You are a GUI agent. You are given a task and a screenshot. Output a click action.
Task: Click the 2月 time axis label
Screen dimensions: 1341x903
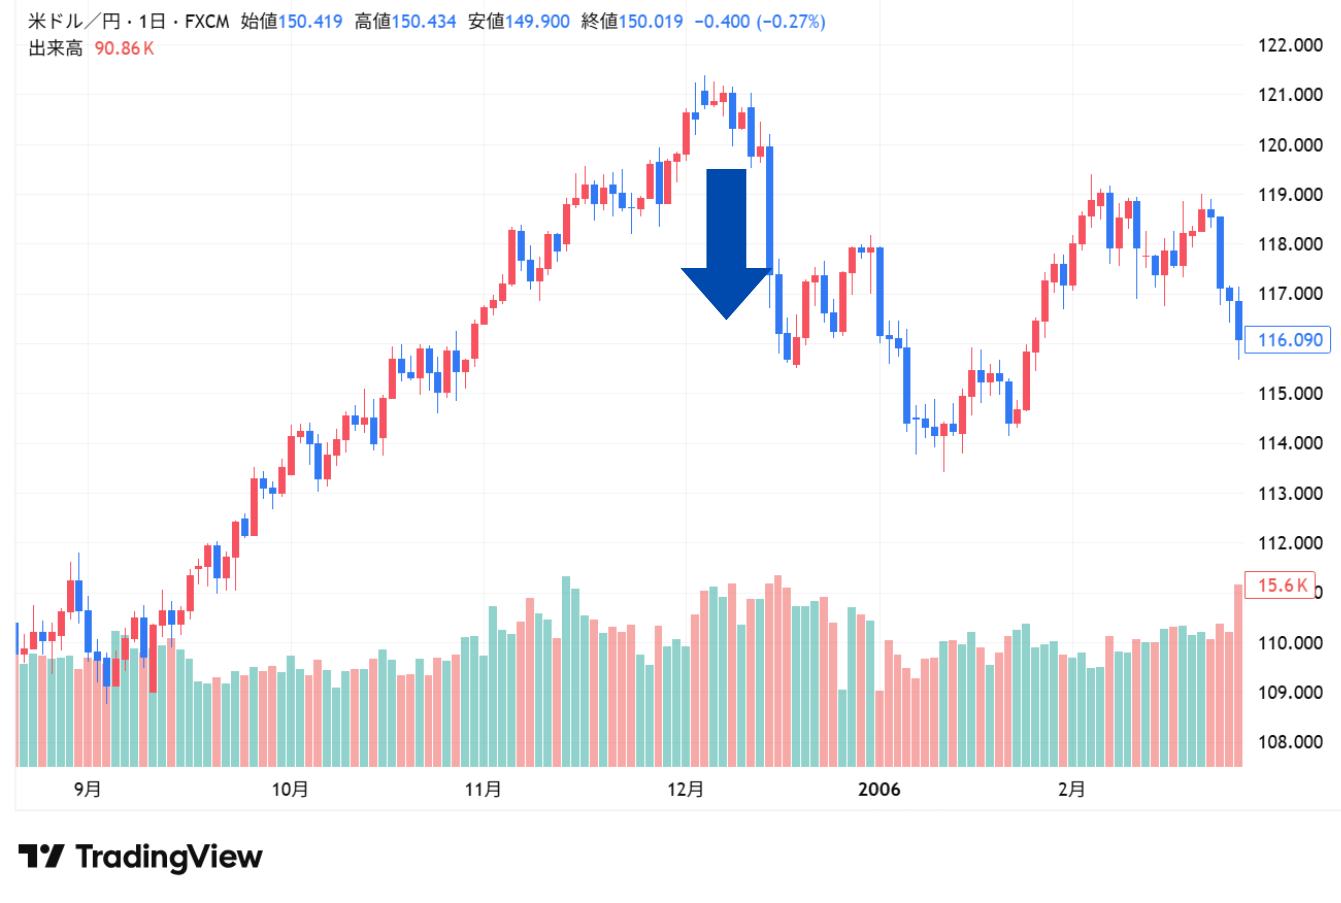pyautogui.click(x=1072, y=790)
